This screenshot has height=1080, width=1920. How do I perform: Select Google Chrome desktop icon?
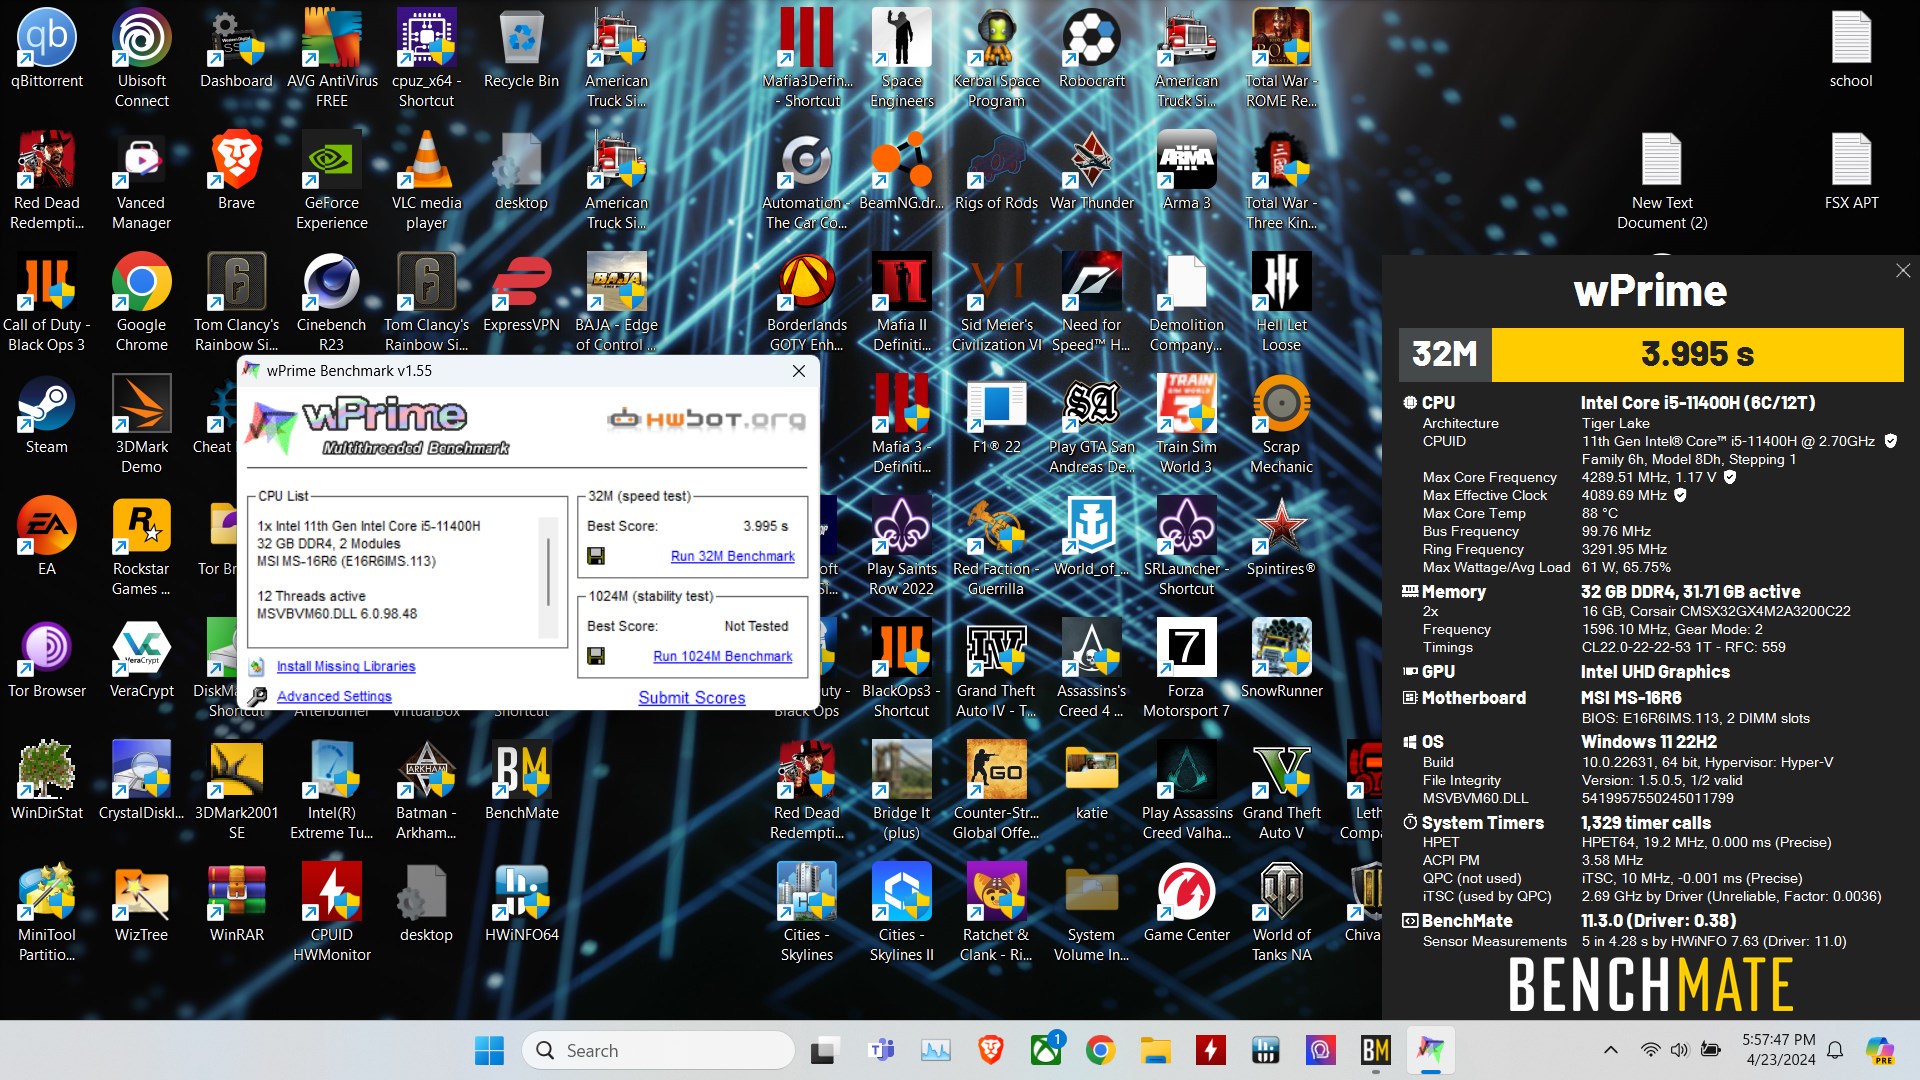(x=142, y=302)
